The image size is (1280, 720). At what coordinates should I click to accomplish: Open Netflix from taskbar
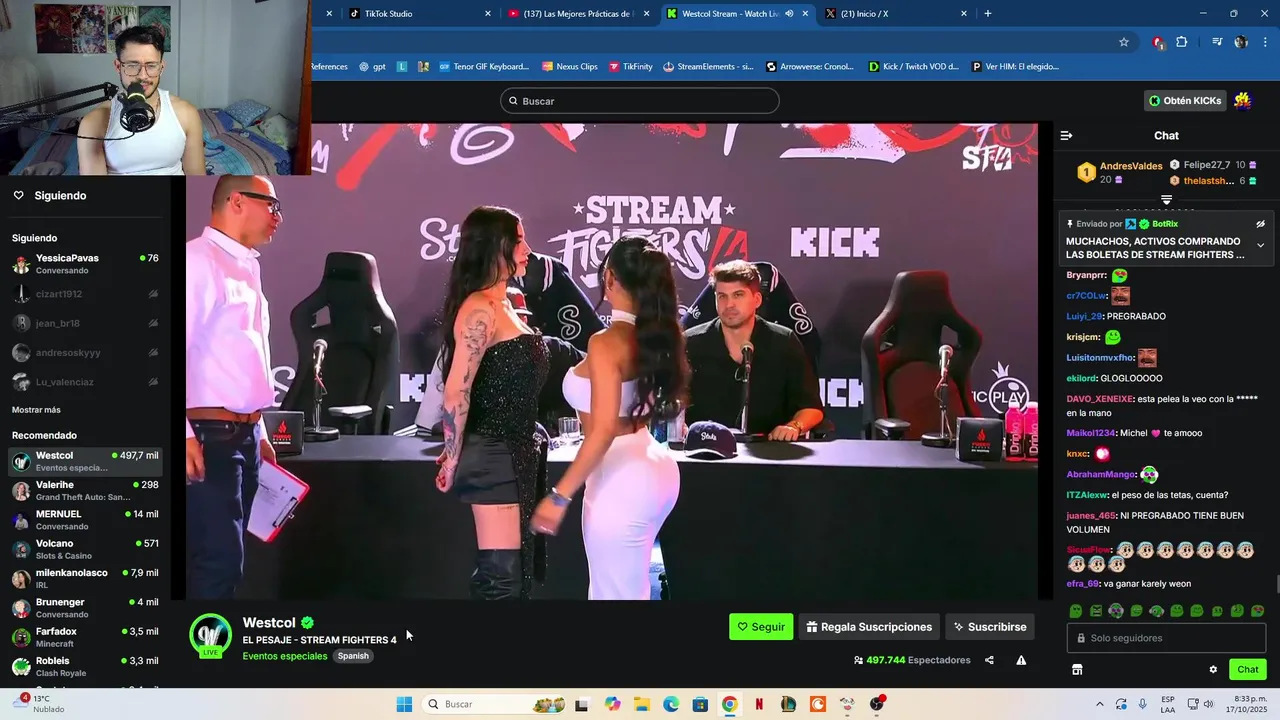[759, 704]
